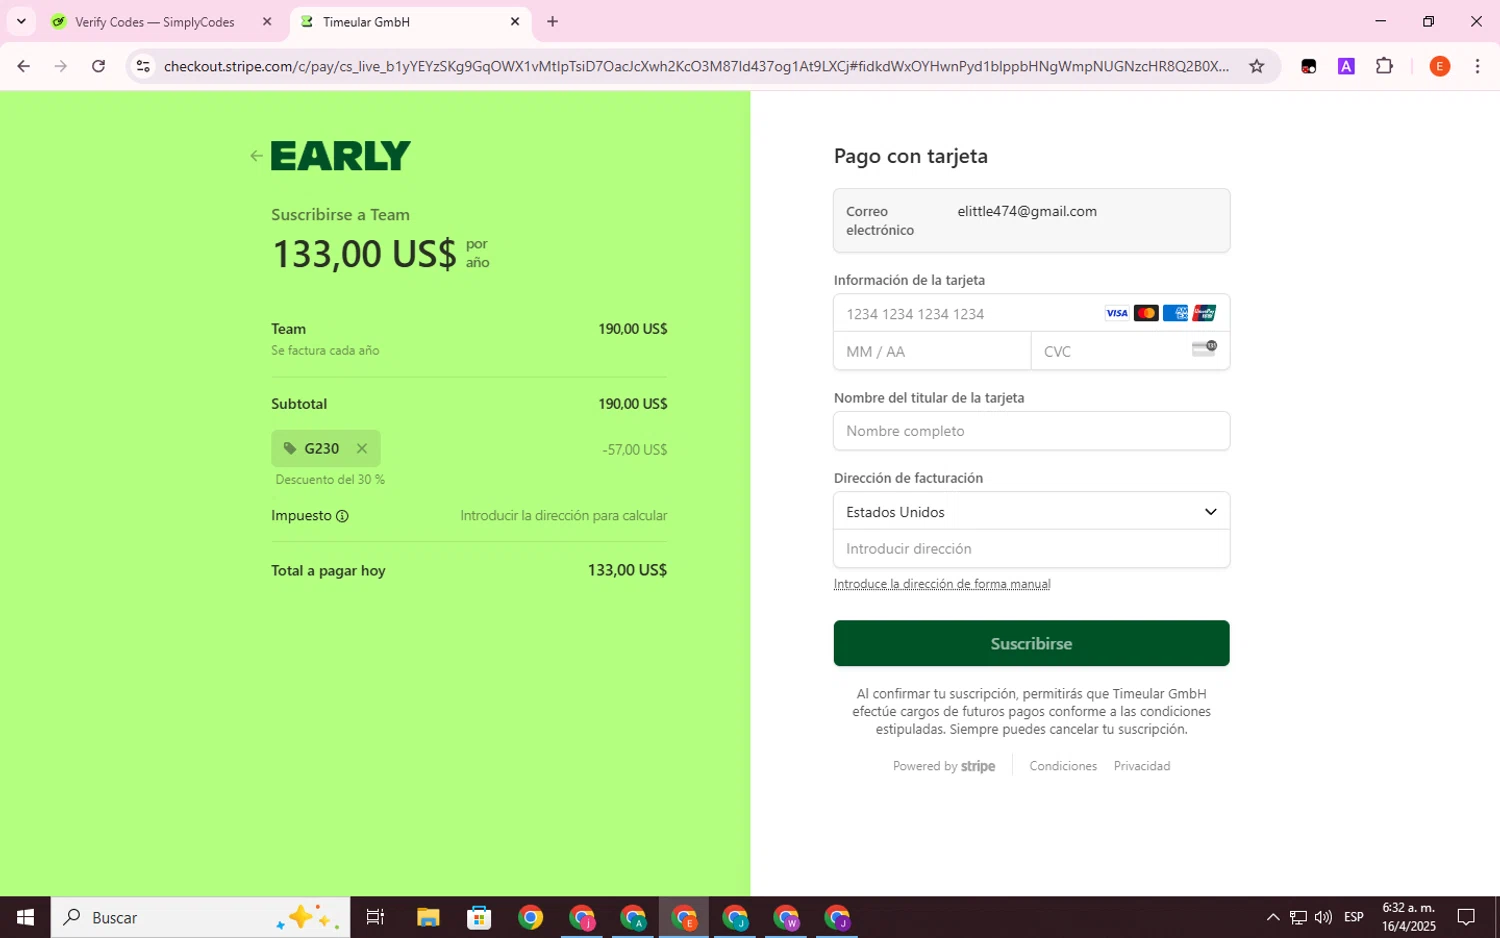Open the volume tray icon
The height and width of the screenshot is (938, 1500).
pos(1323,917)
